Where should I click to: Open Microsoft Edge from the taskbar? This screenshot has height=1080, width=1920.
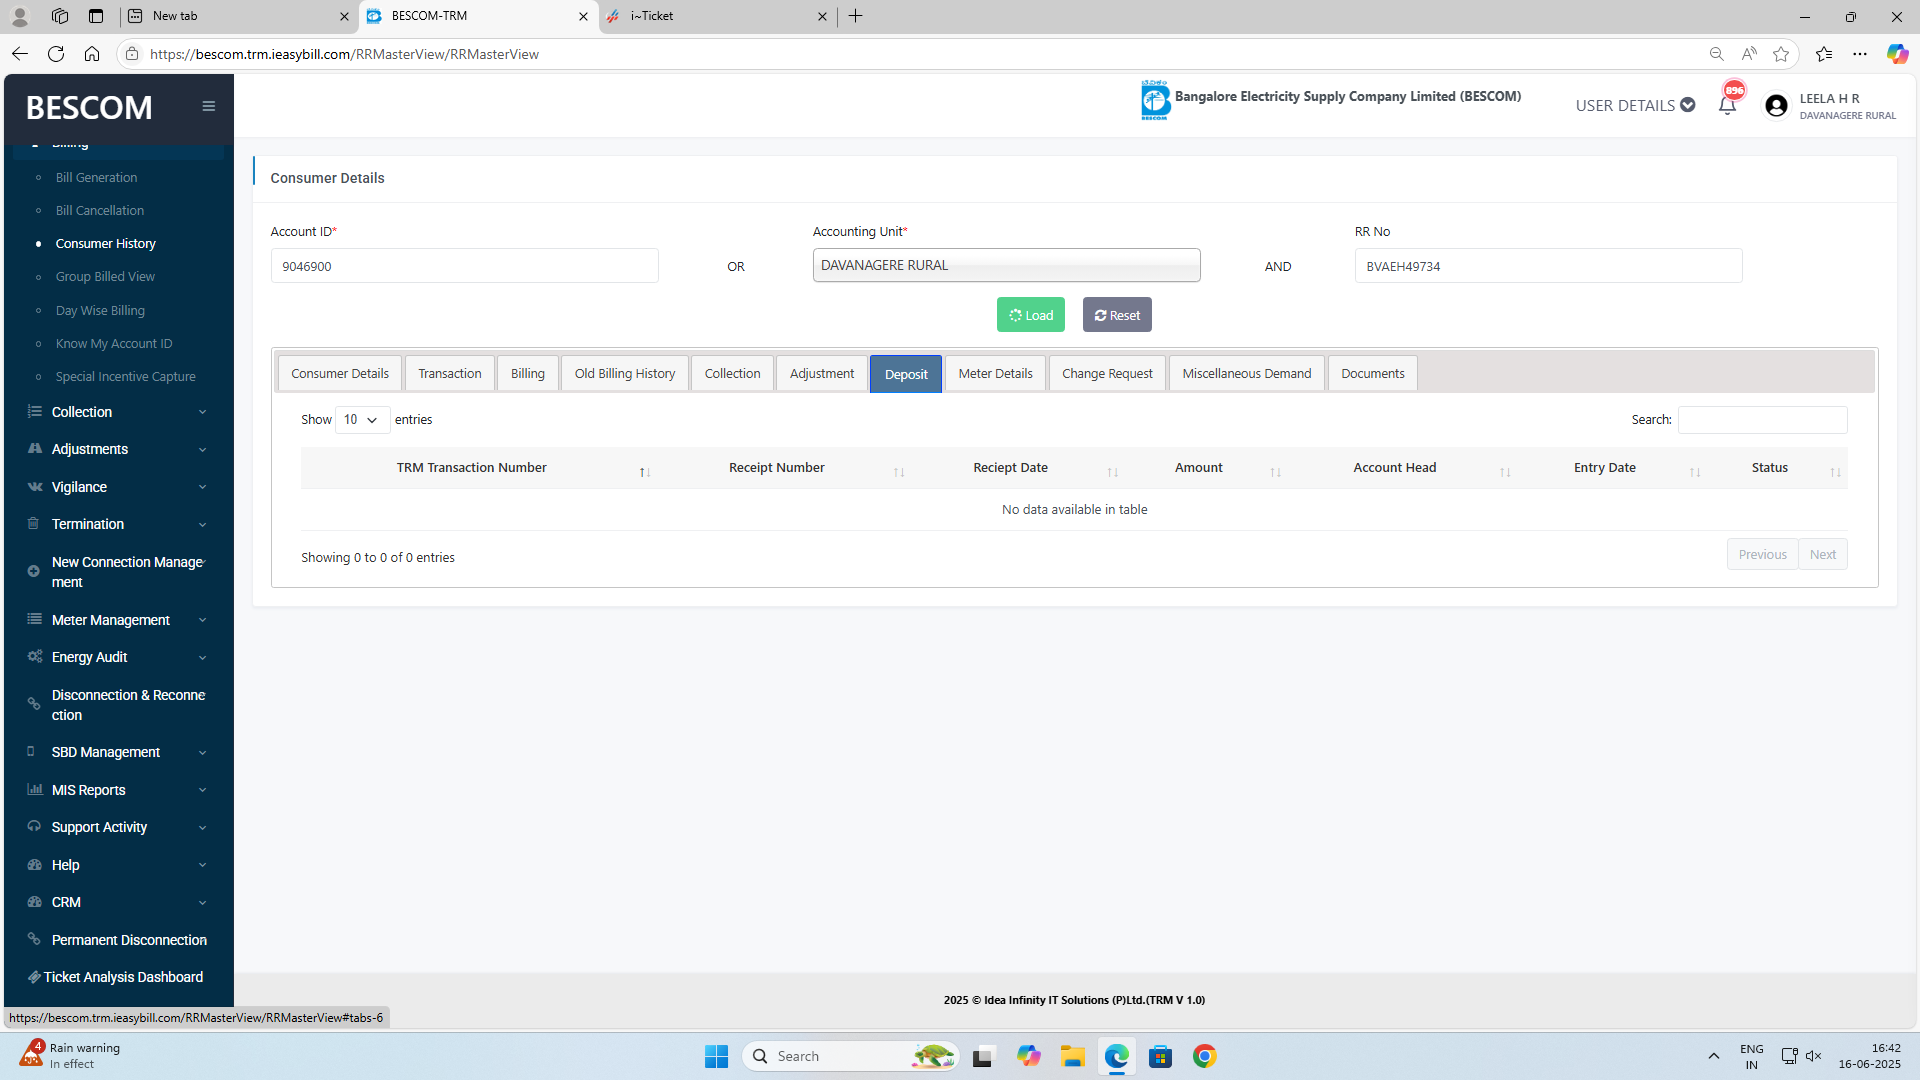tap(1117, 1056)
